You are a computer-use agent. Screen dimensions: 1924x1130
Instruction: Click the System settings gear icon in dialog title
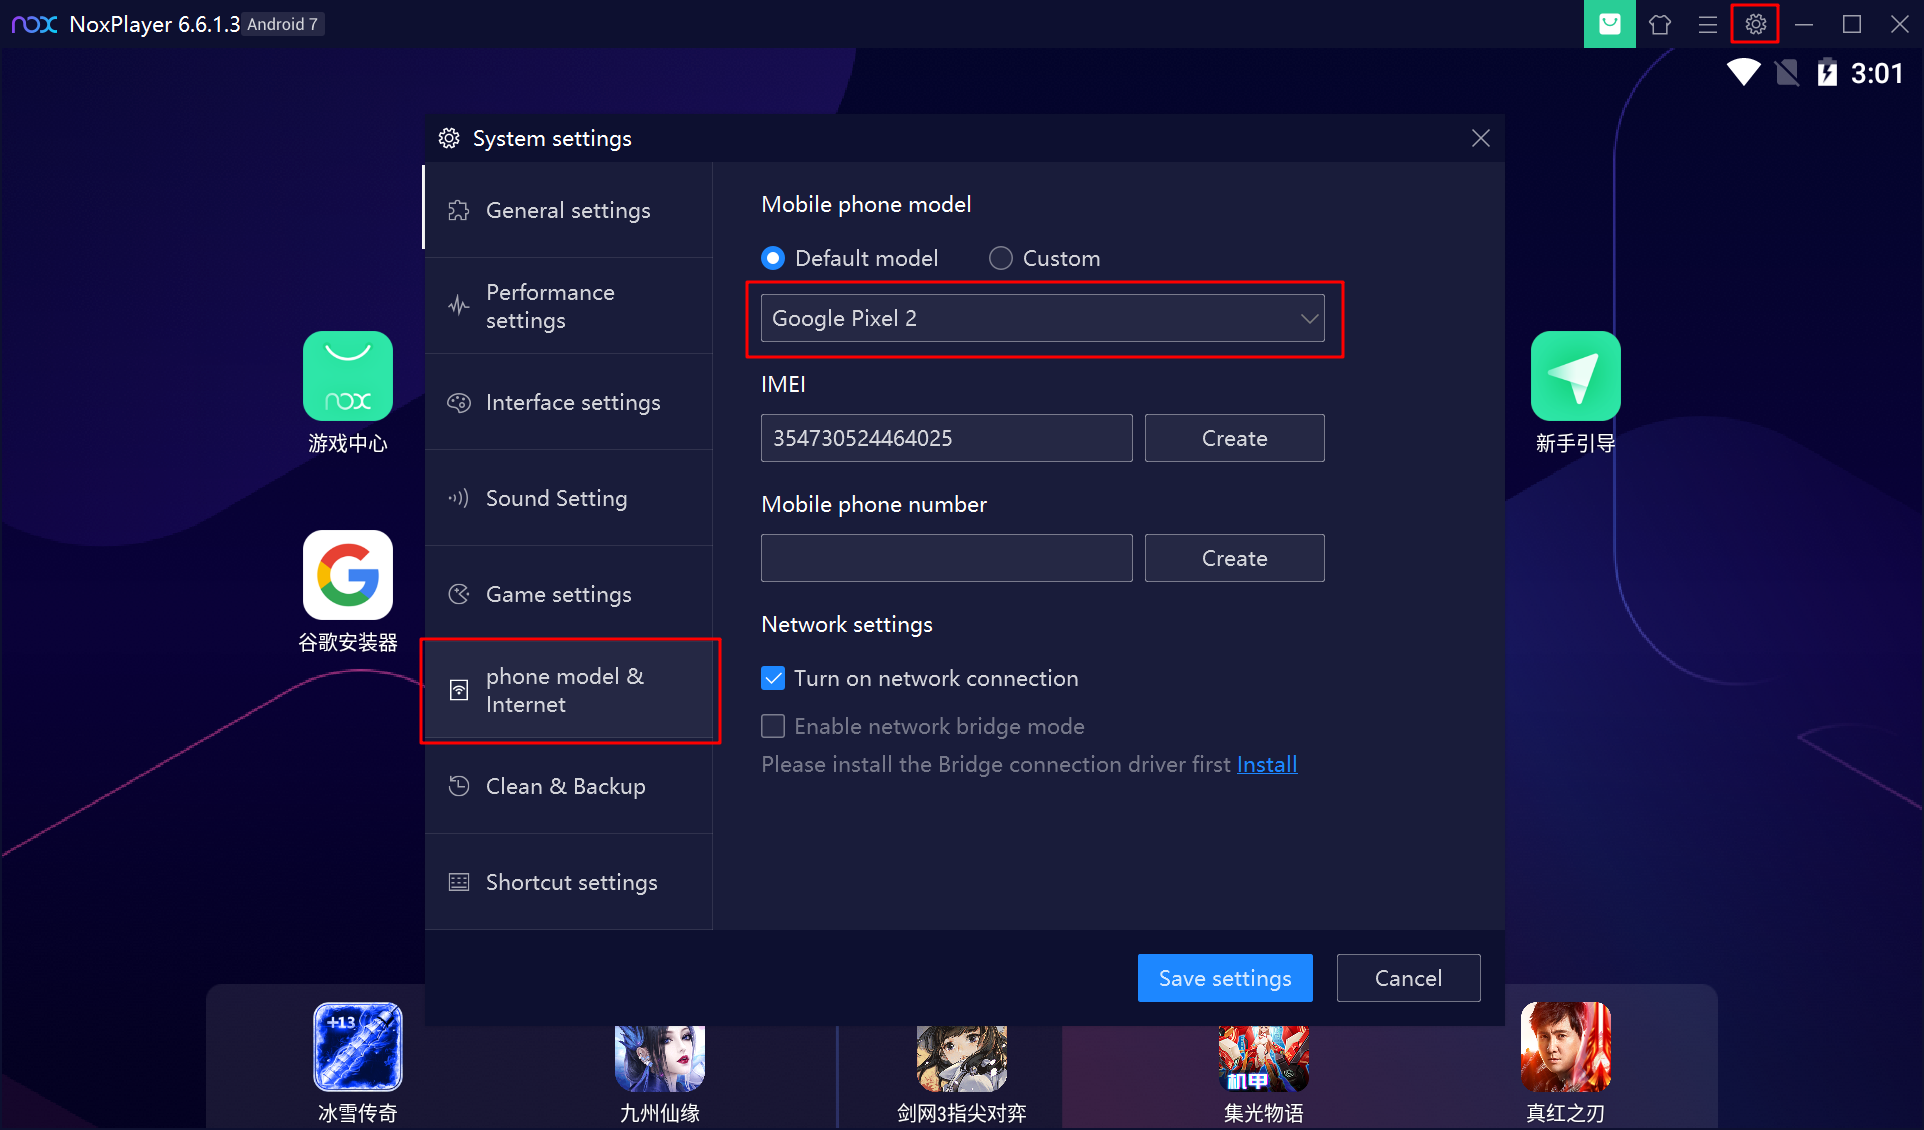pos(449,138)
